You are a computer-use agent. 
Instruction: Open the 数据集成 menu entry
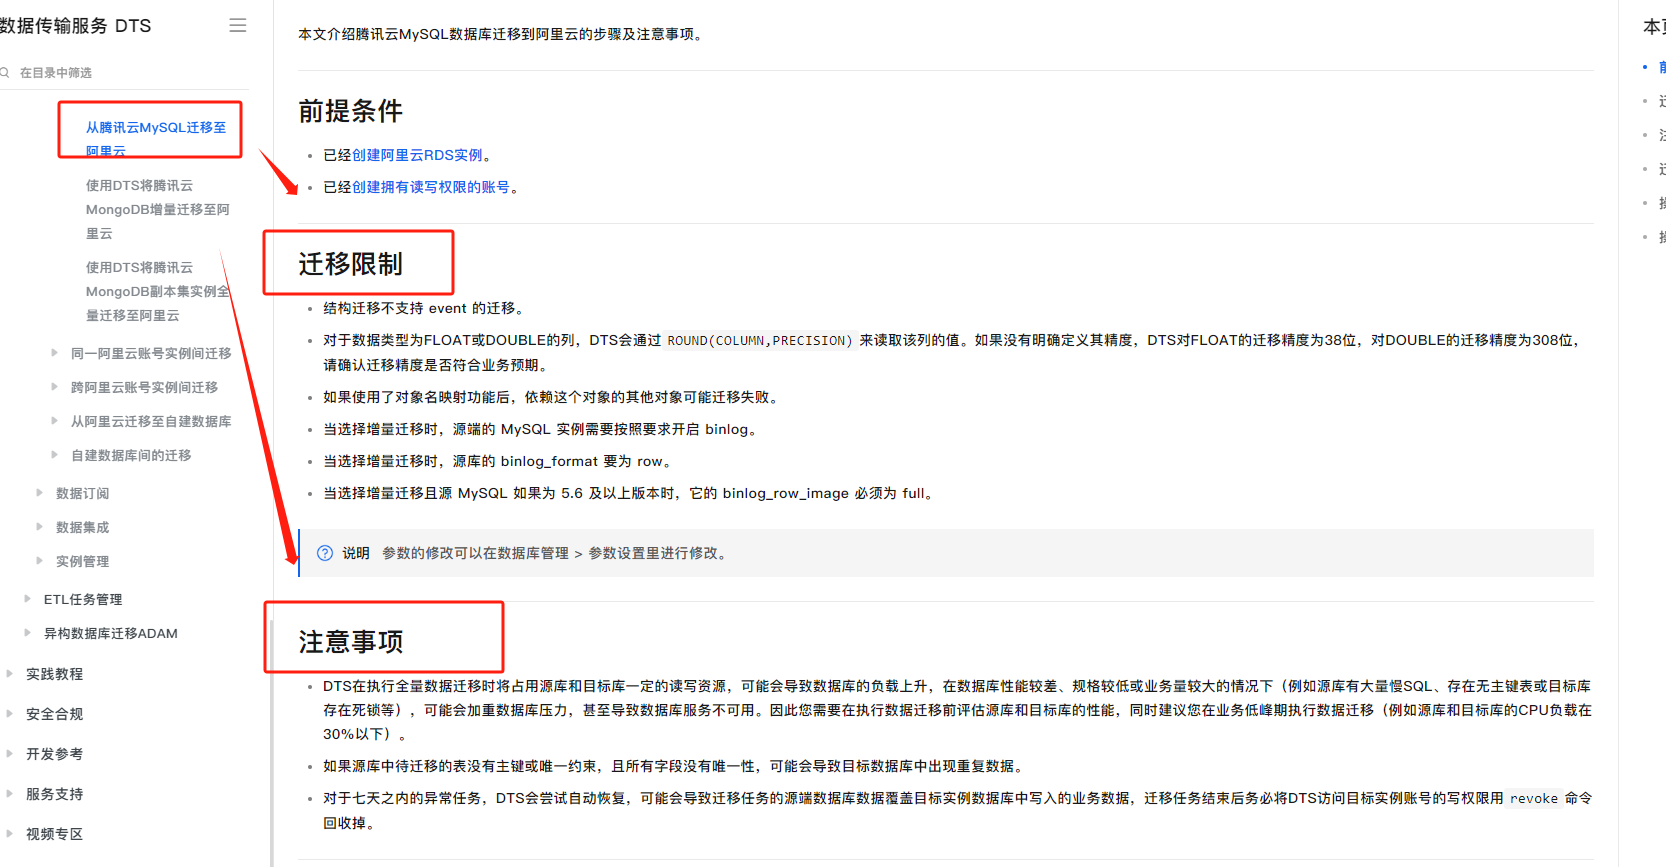point(83,527)
